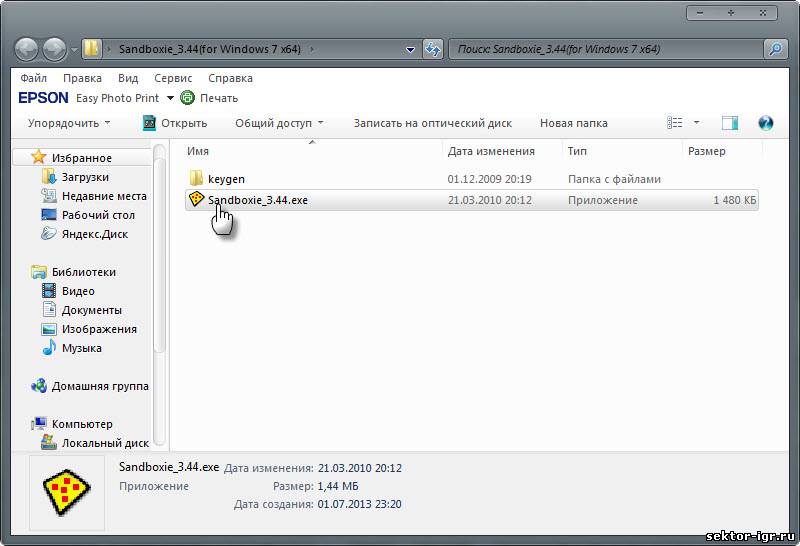Click the search field for Sandboxie folder
Screen dimensions: 800x546
point(606,49)
